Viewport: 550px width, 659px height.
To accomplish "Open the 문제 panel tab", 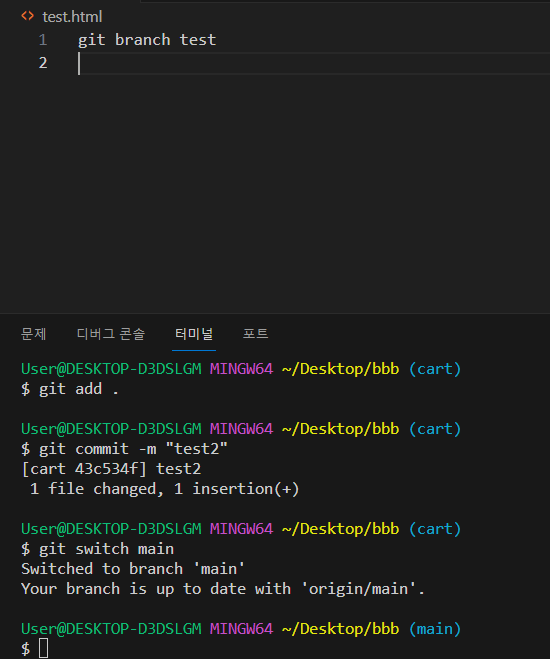I will 34,334.
